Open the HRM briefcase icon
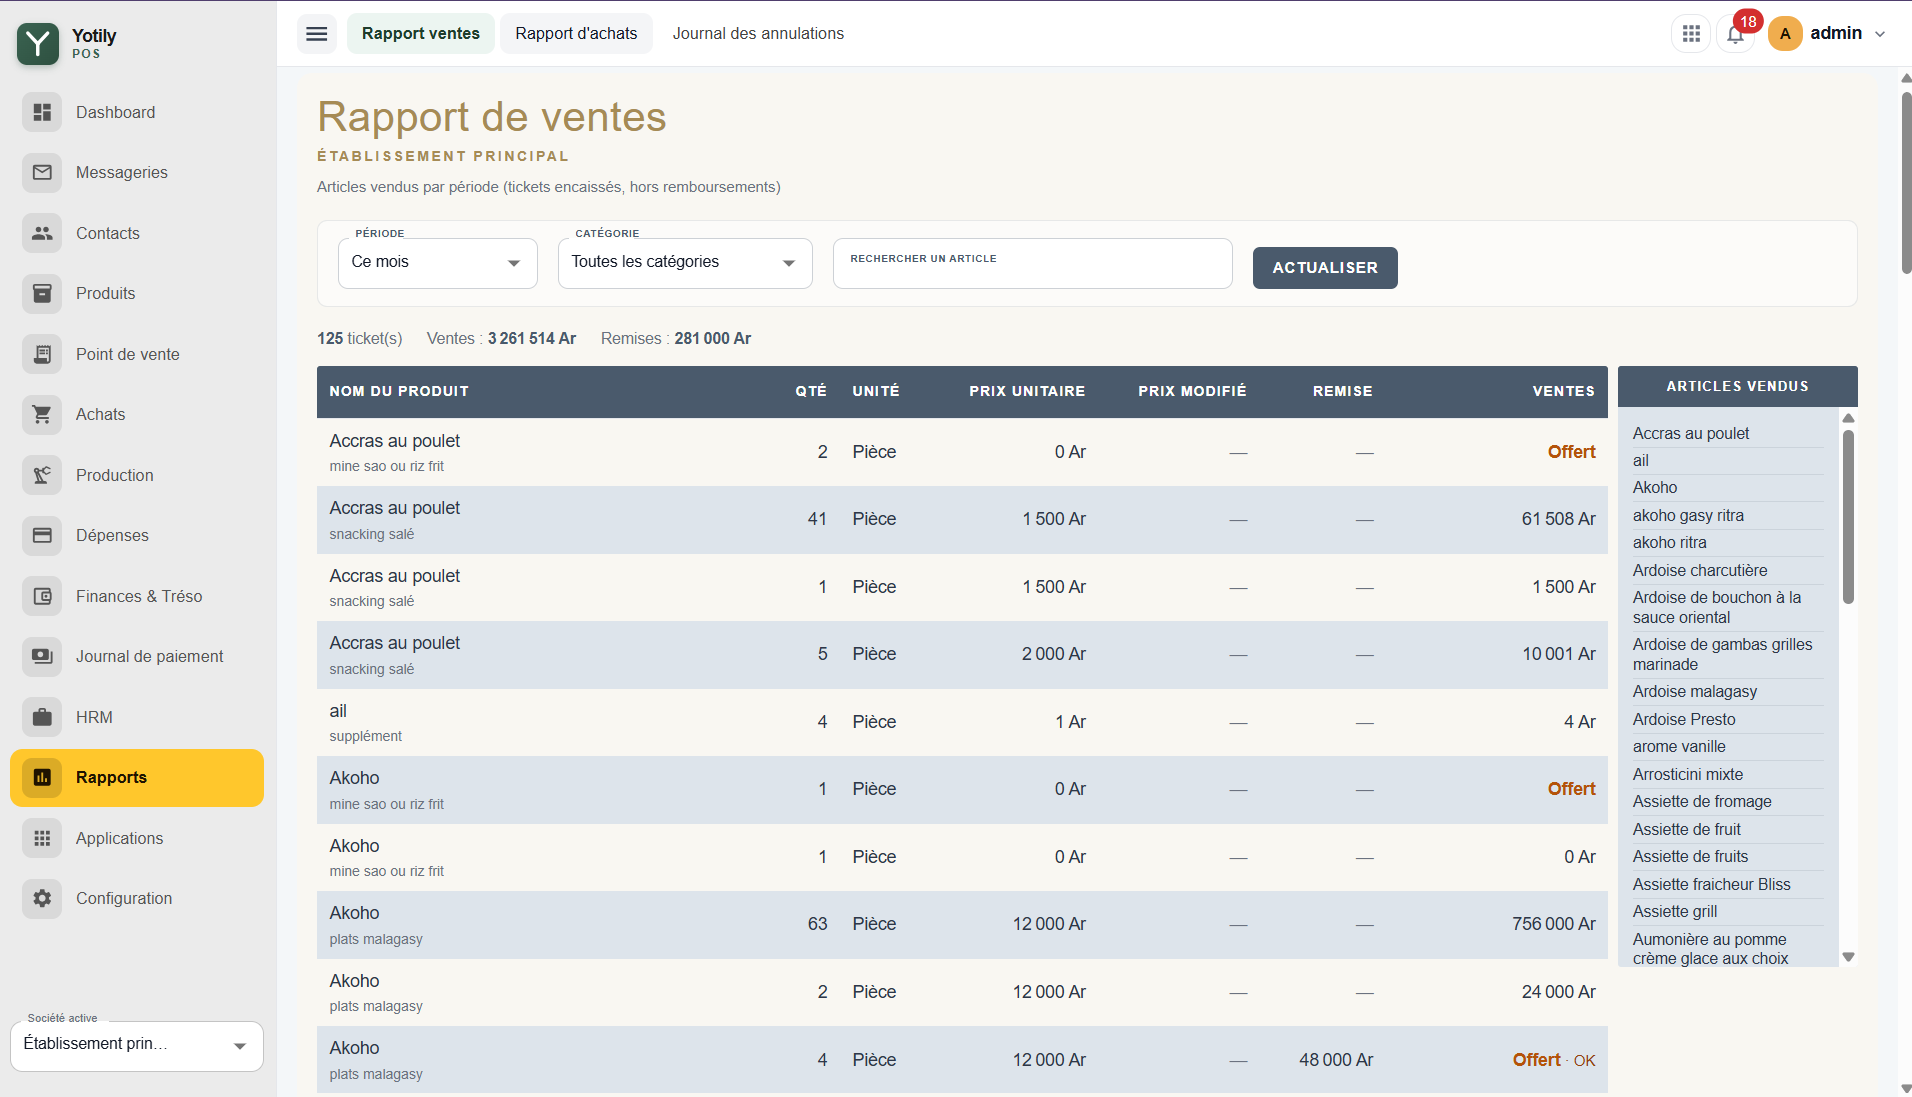Screen dimensions: 1912x1097 (x=42, y=717)
